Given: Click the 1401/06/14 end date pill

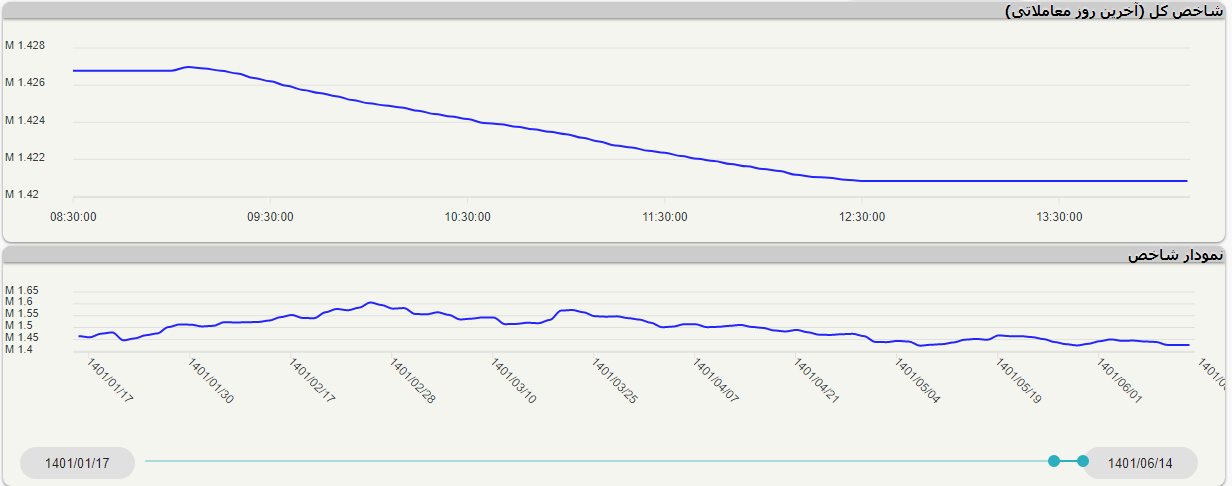Looking at the screenshot, I should (1140, 463).
